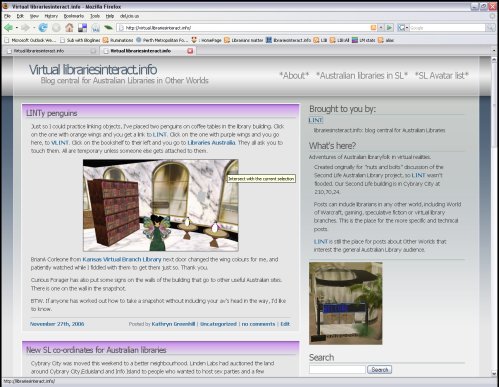This screenshot has height=387, width=499.
Task: Click the vertical scrollbar up arrow
Action: point(494,60)
